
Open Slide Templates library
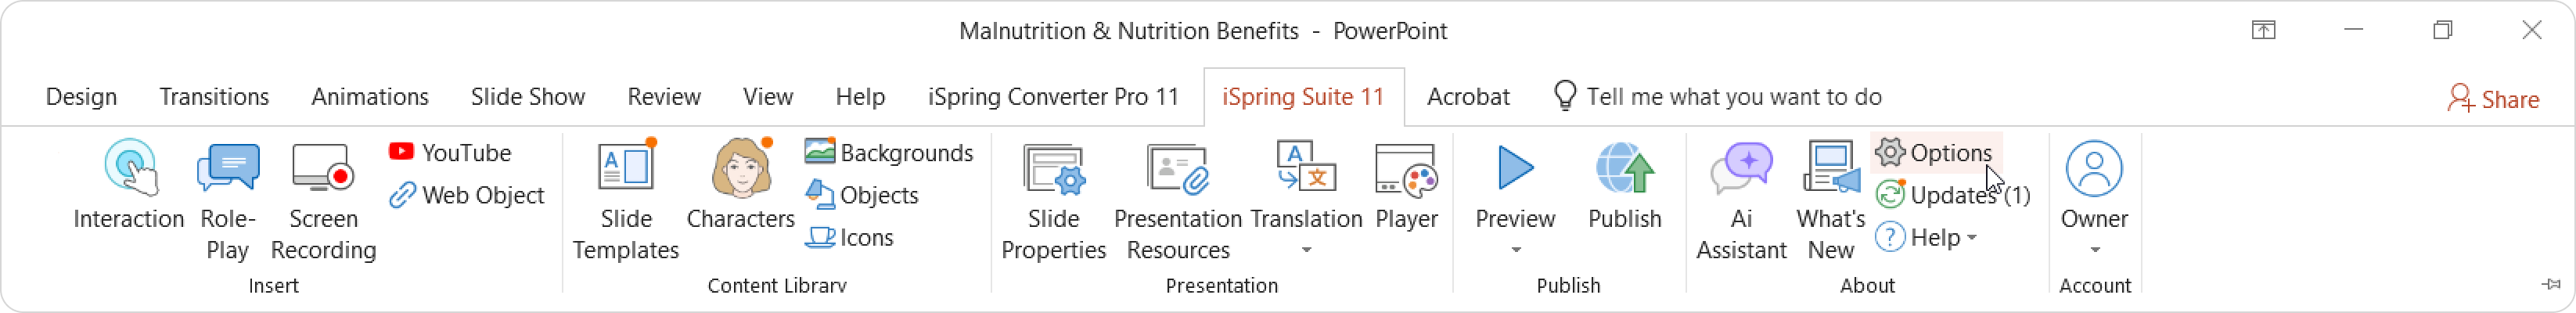(626, 200)
